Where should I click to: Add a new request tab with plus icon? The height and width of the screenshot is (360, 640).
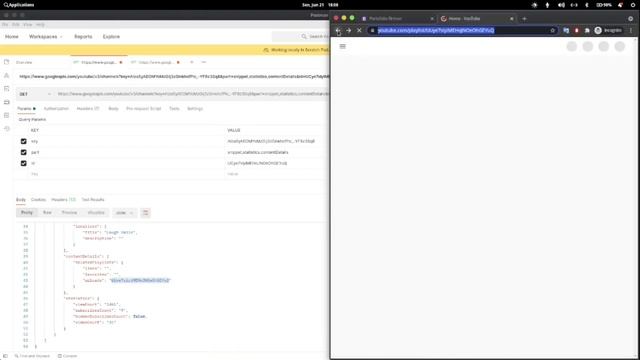tap(191, 62)
